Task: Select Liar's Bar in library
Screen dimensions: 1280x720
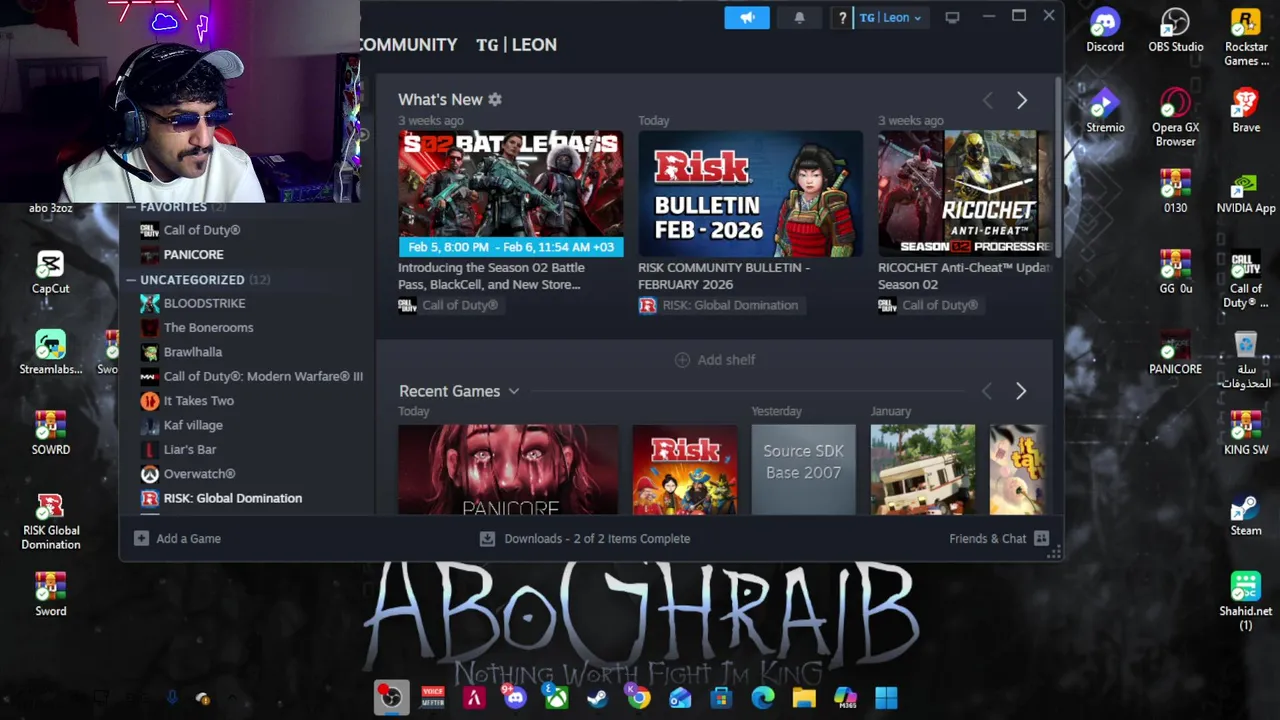Action: (x=189, y=450)
